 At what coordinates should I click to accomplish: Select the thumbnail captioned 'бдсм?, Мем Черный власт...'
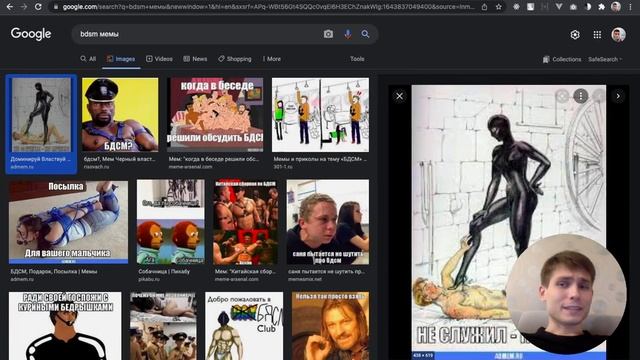pos(120,115)
